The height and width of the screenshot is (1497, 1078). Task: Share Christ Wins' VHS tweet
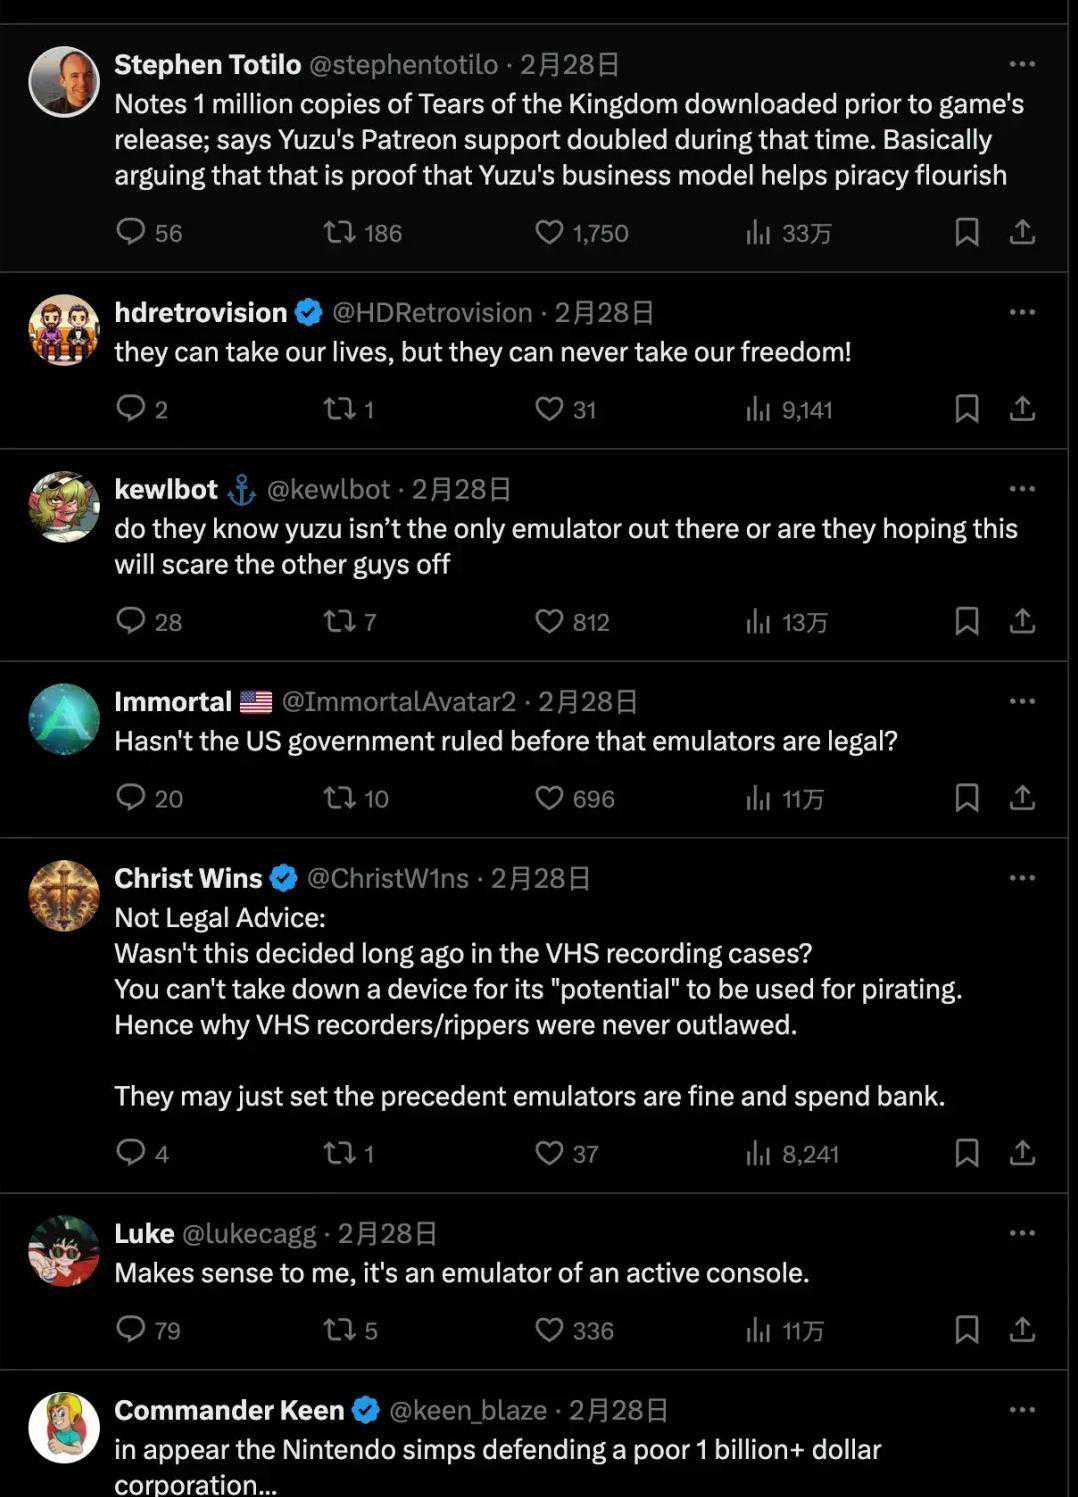coord(1022,1153)
